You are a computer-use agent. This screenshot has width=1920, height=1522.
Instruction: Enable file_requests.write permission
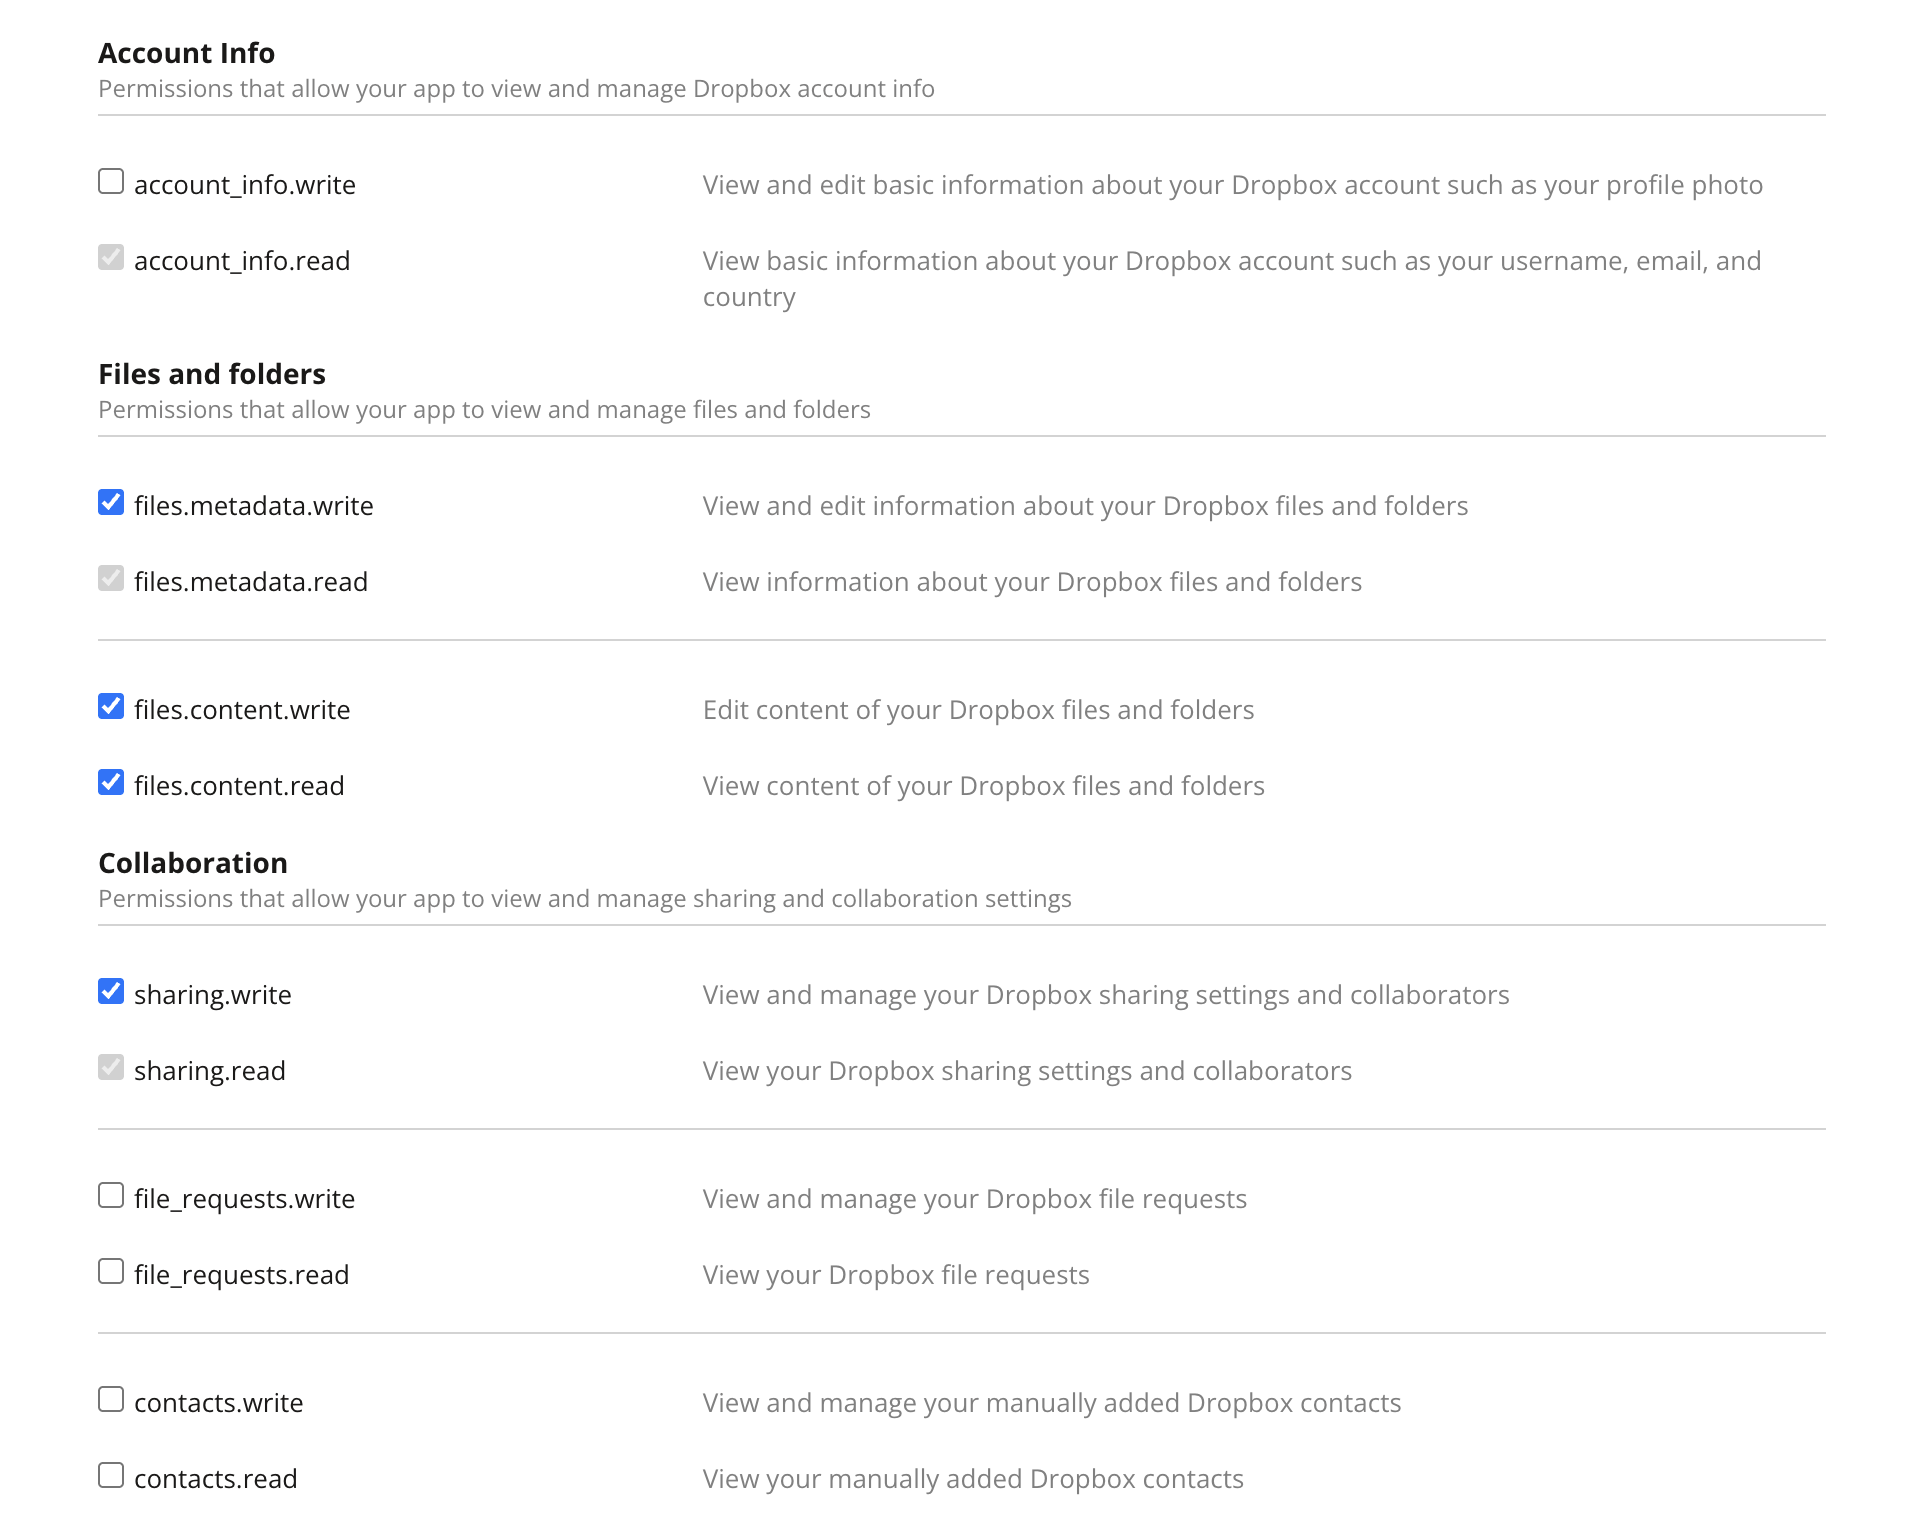click(x=111, y=1196)
